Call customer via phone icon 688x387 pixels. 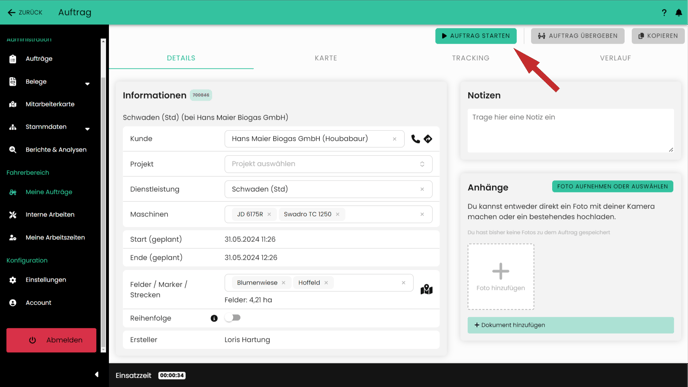pyautogui.click(x=415, y=139)
